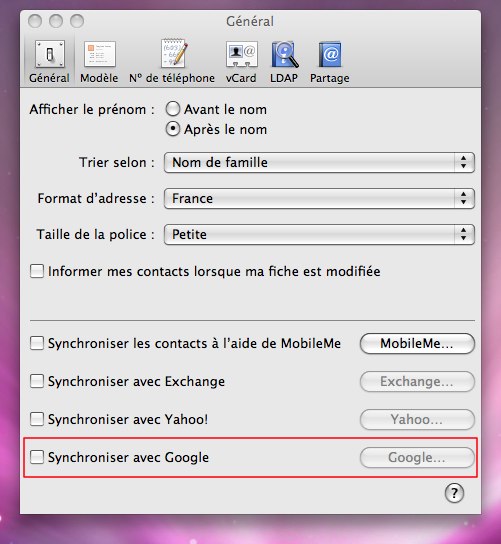Open the Général preferences pane icon
Viewport: 501px width, 544px height.
click(x=50, y=54)
